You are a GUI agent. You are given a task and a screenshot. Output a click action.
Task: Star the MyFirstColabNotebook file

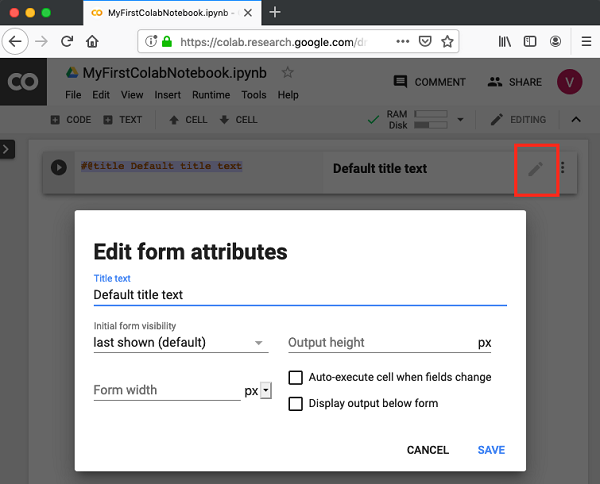click(288, 73)
